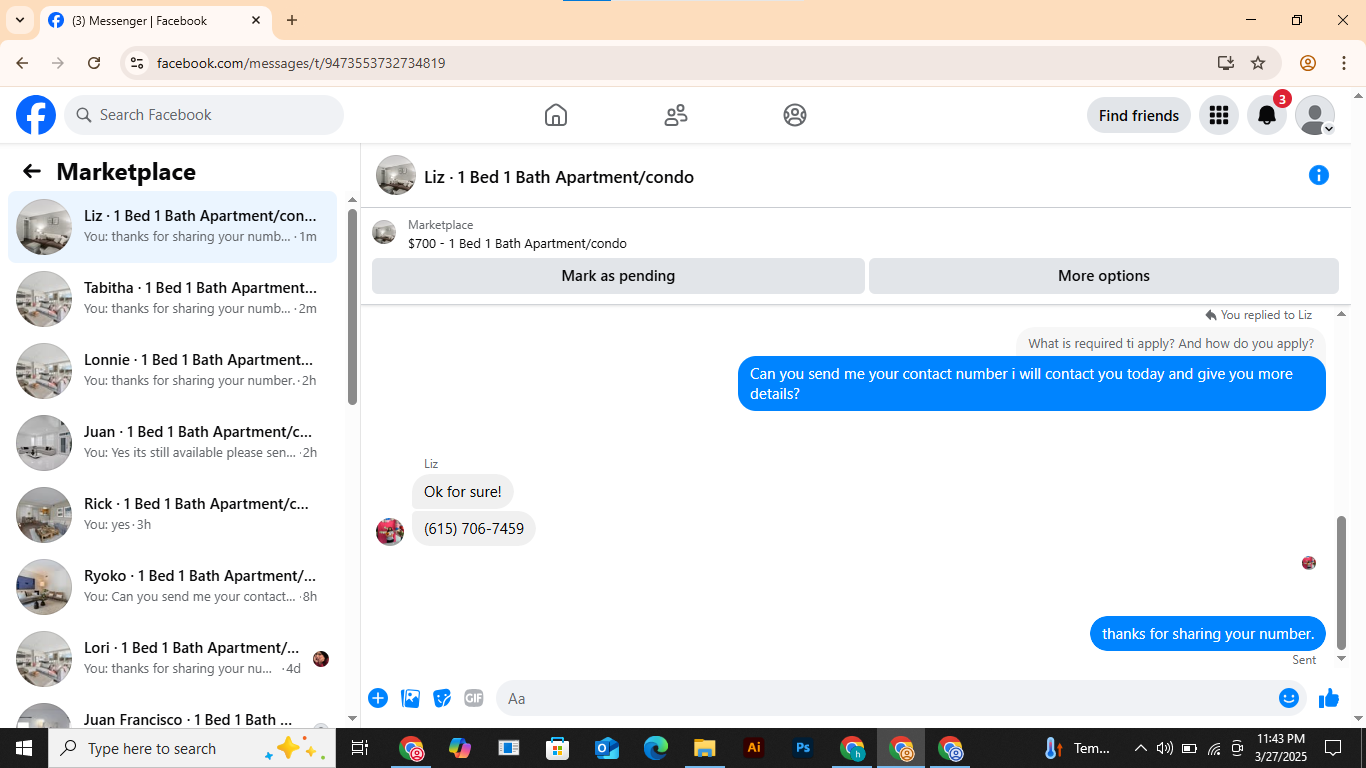
Task: Click Find friends button
Action: pos(1139,115)
